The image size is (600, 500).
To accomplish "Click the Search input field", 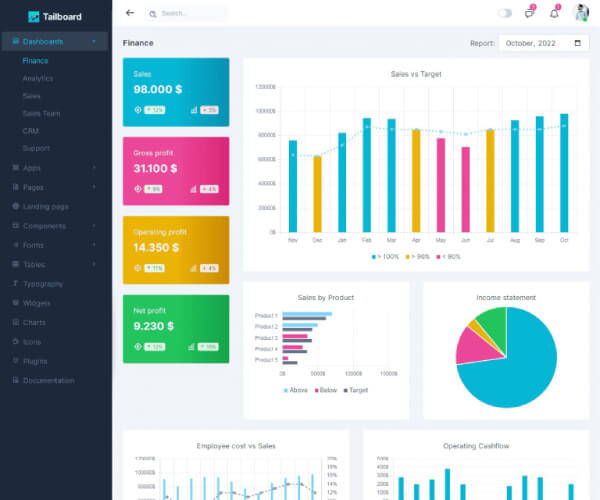I will [x=190, y=13].
